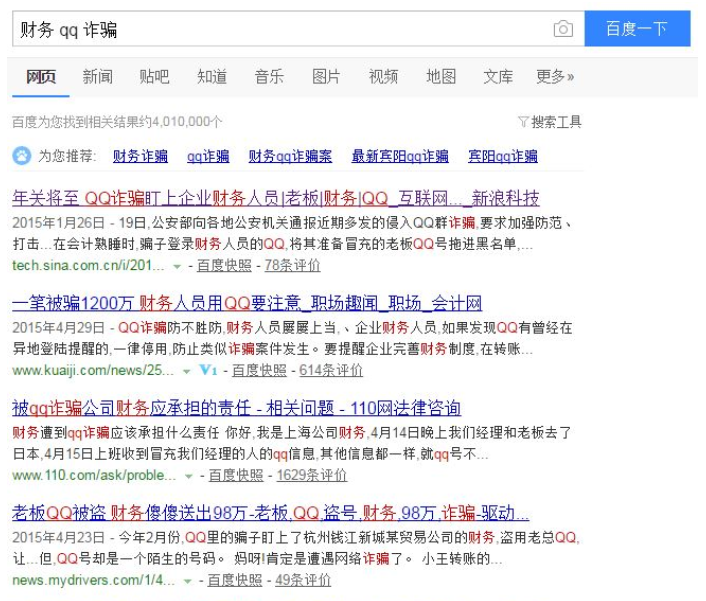The width and height of the screenshot is (706, 601).
Task: View 78条评价 reviews link
Action: (292, 266)
